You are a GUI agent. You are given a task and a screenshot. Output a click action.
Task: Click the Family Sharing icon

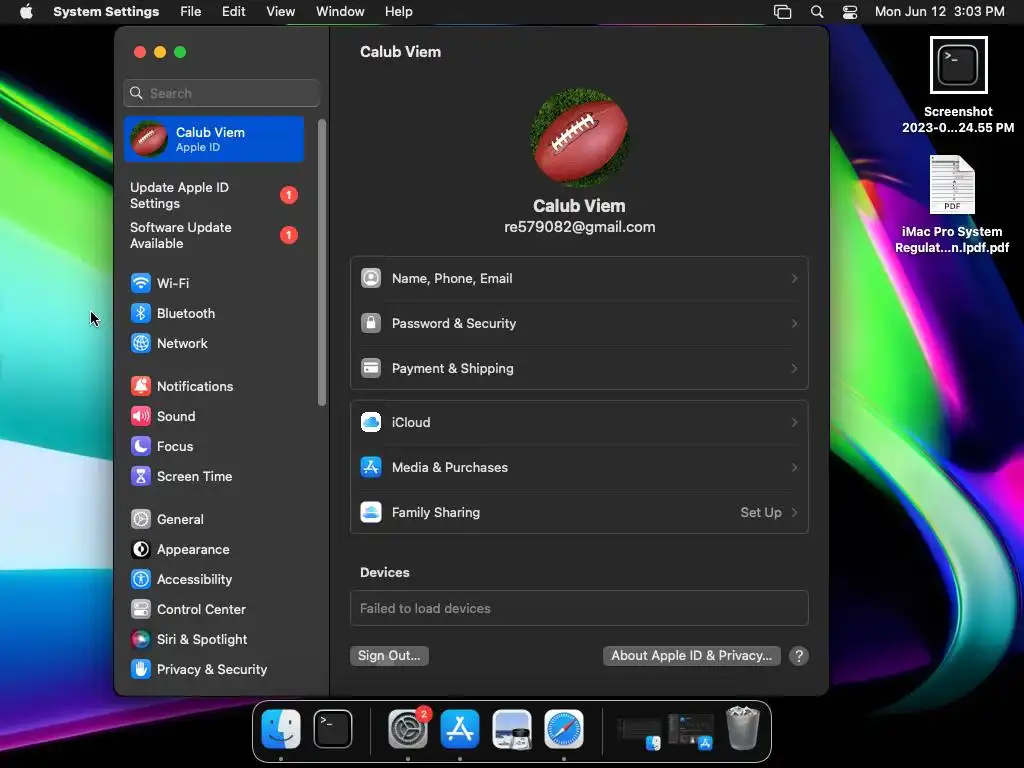pos(371,512)
